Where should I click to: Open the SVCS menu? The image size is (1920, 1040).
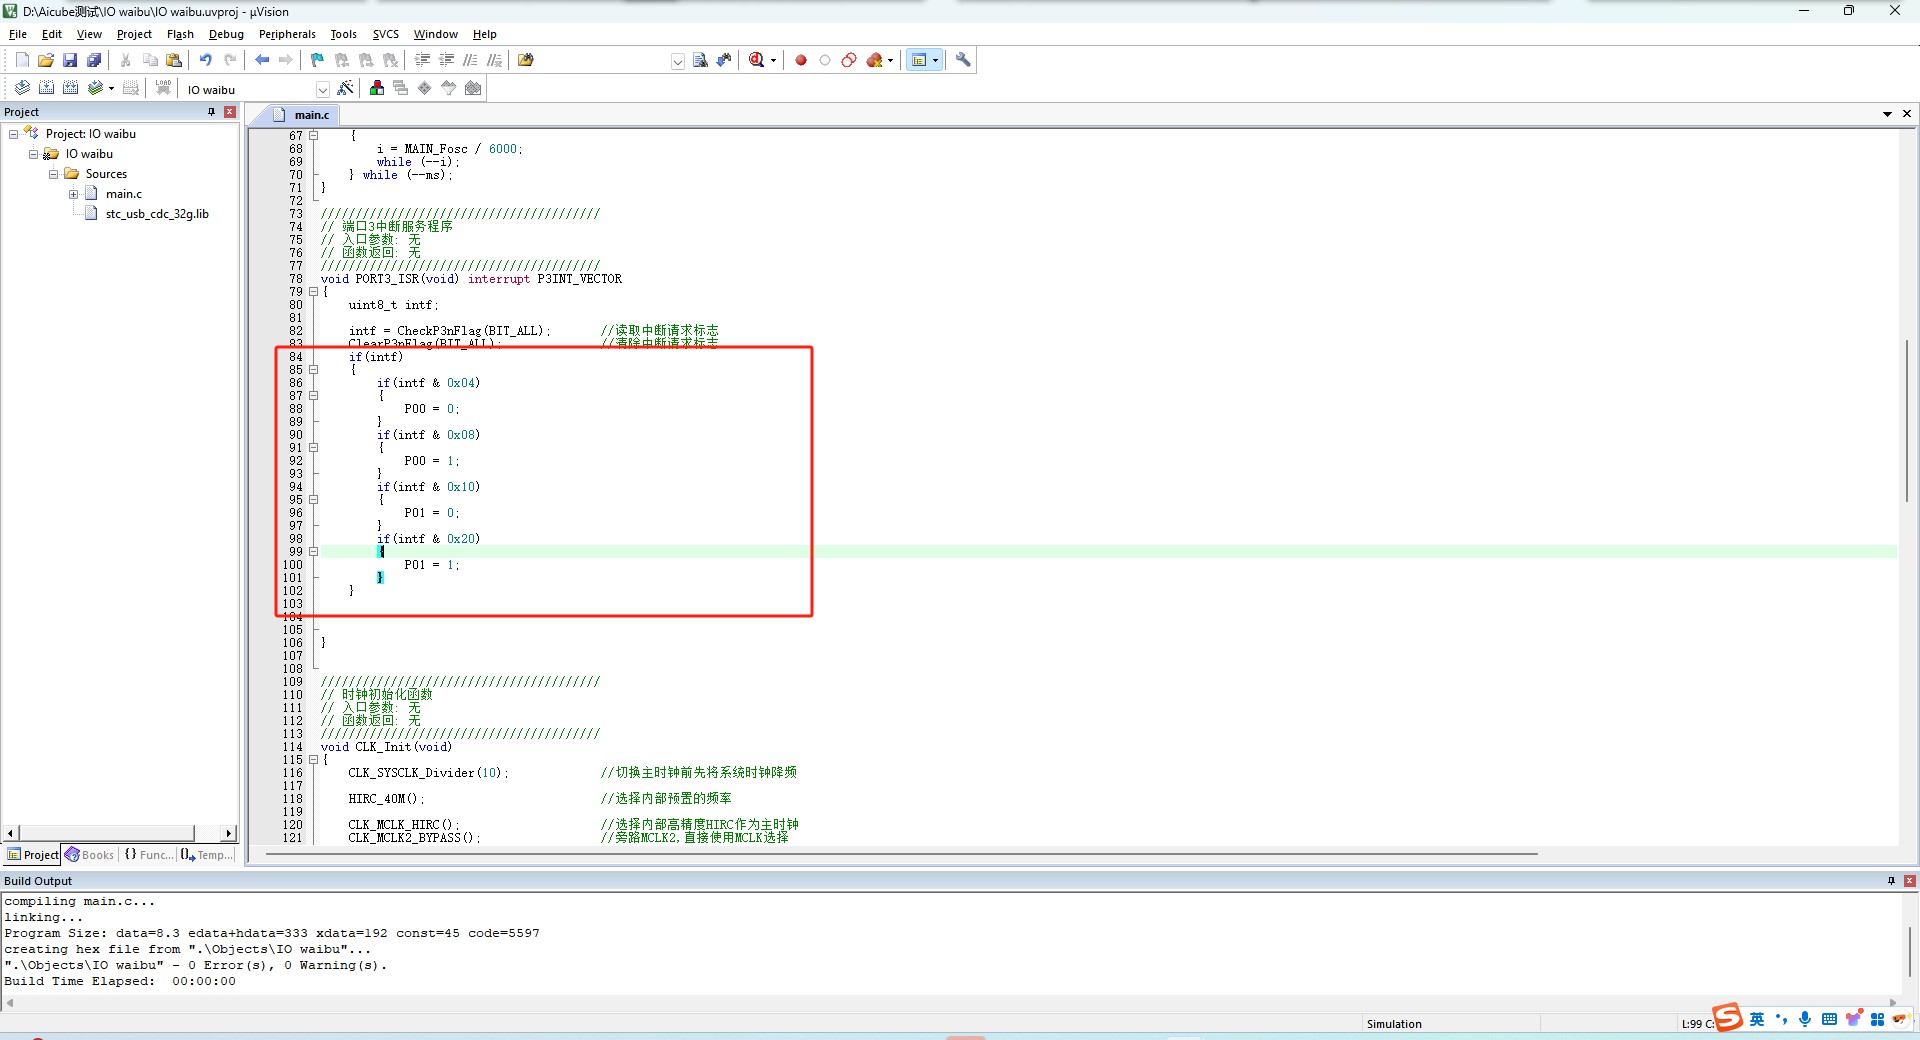(x=385, y=34)
